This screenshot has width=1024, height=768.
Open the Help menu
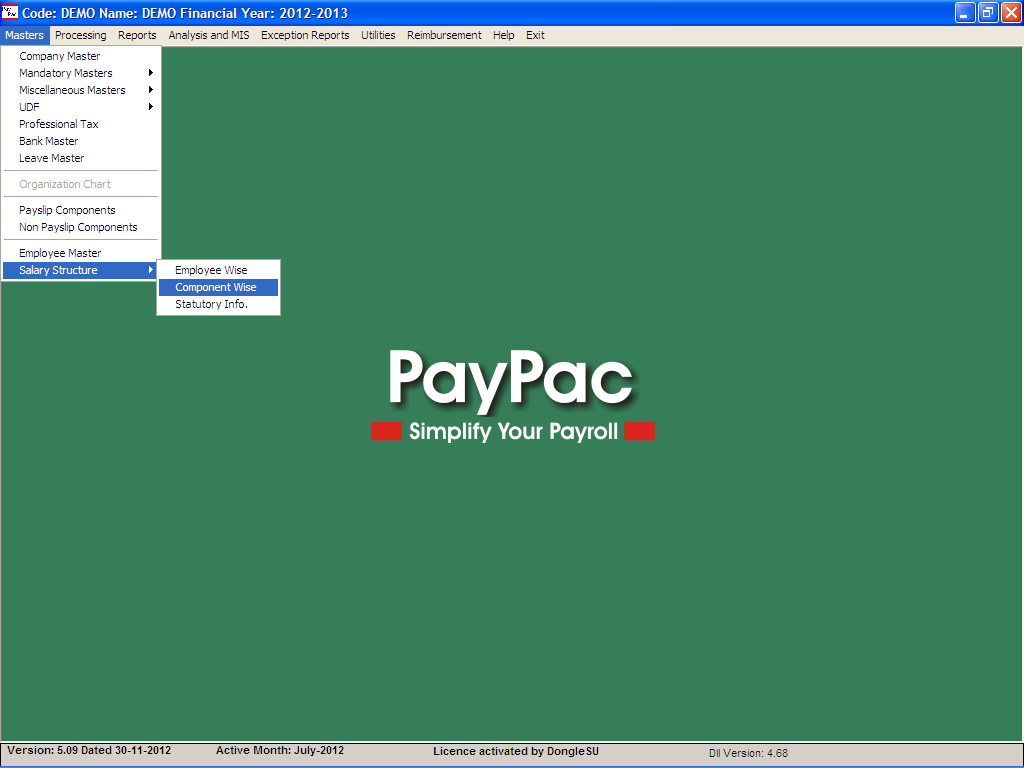coord(504,35)
